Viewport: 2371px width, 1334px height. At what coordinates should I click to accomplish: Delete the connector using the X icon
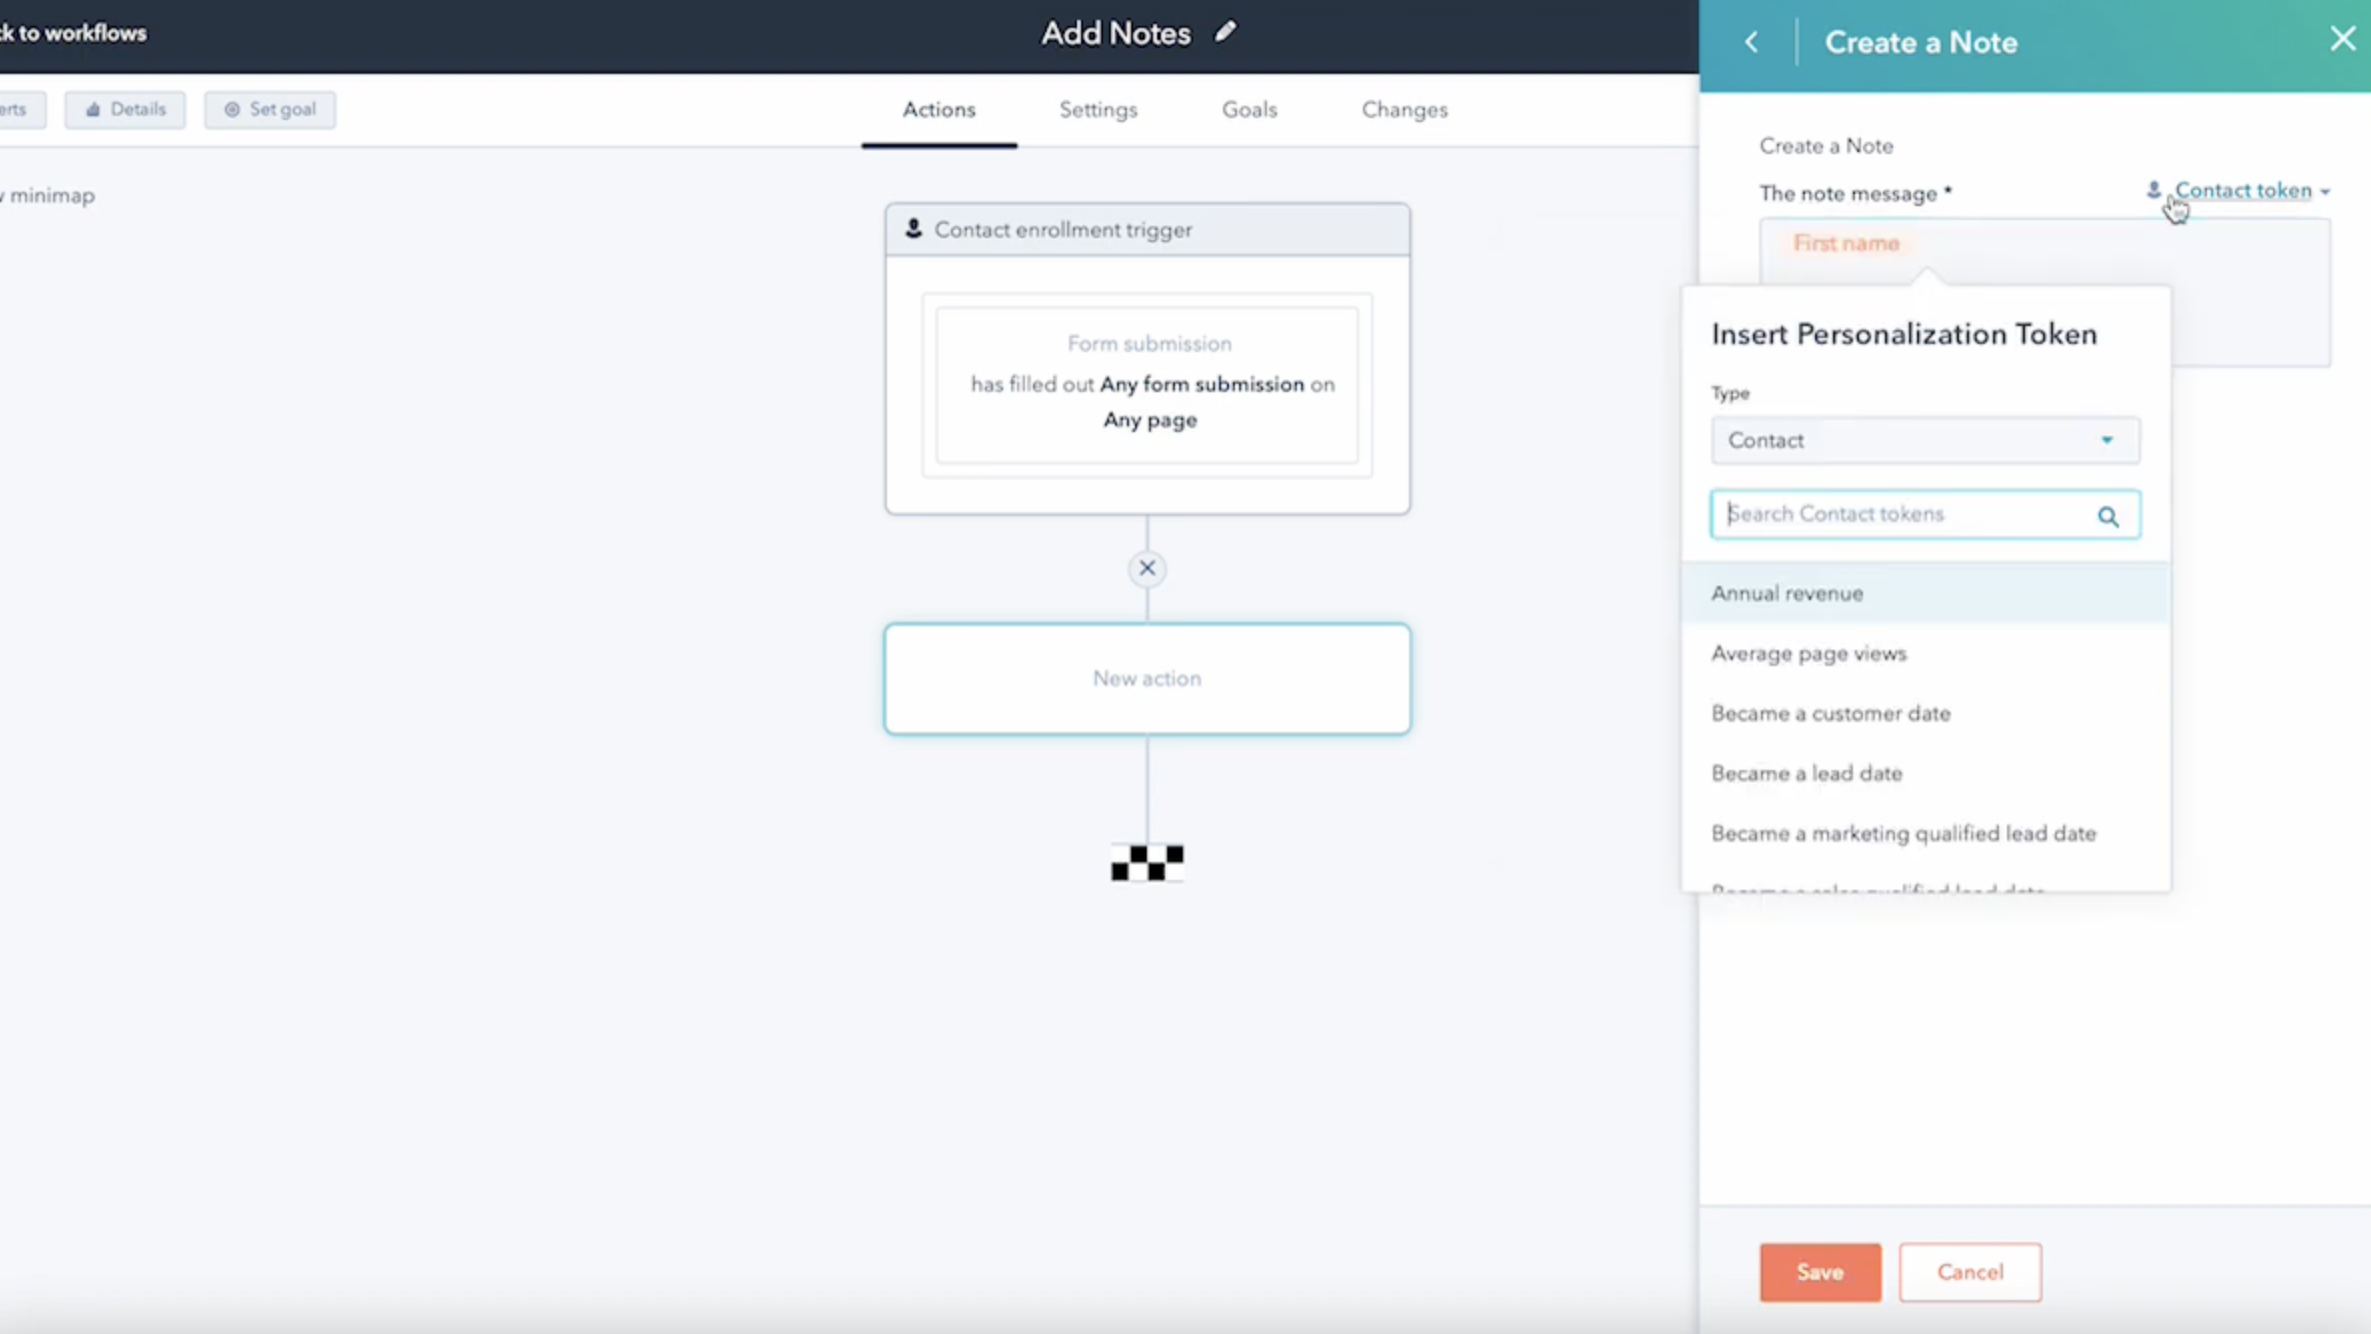click(x=1146, y=568)
